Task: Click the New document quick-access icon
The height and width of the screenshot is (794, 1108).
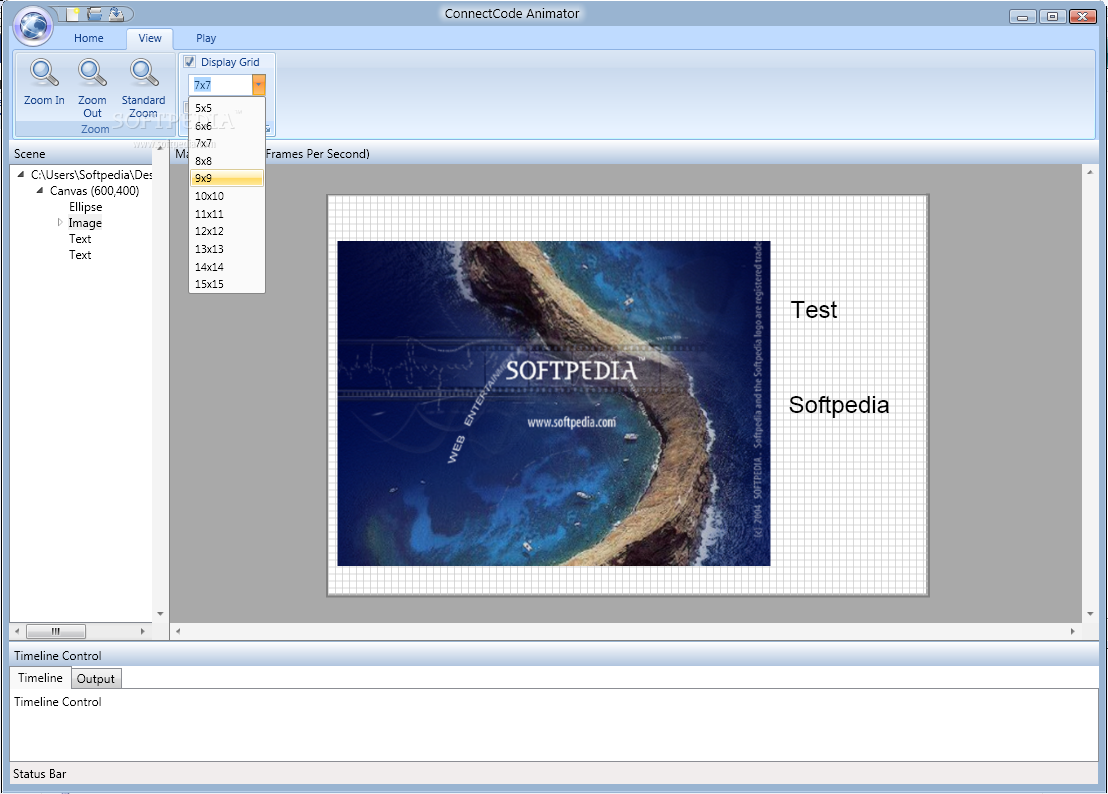Action: (x=73, y=13)
